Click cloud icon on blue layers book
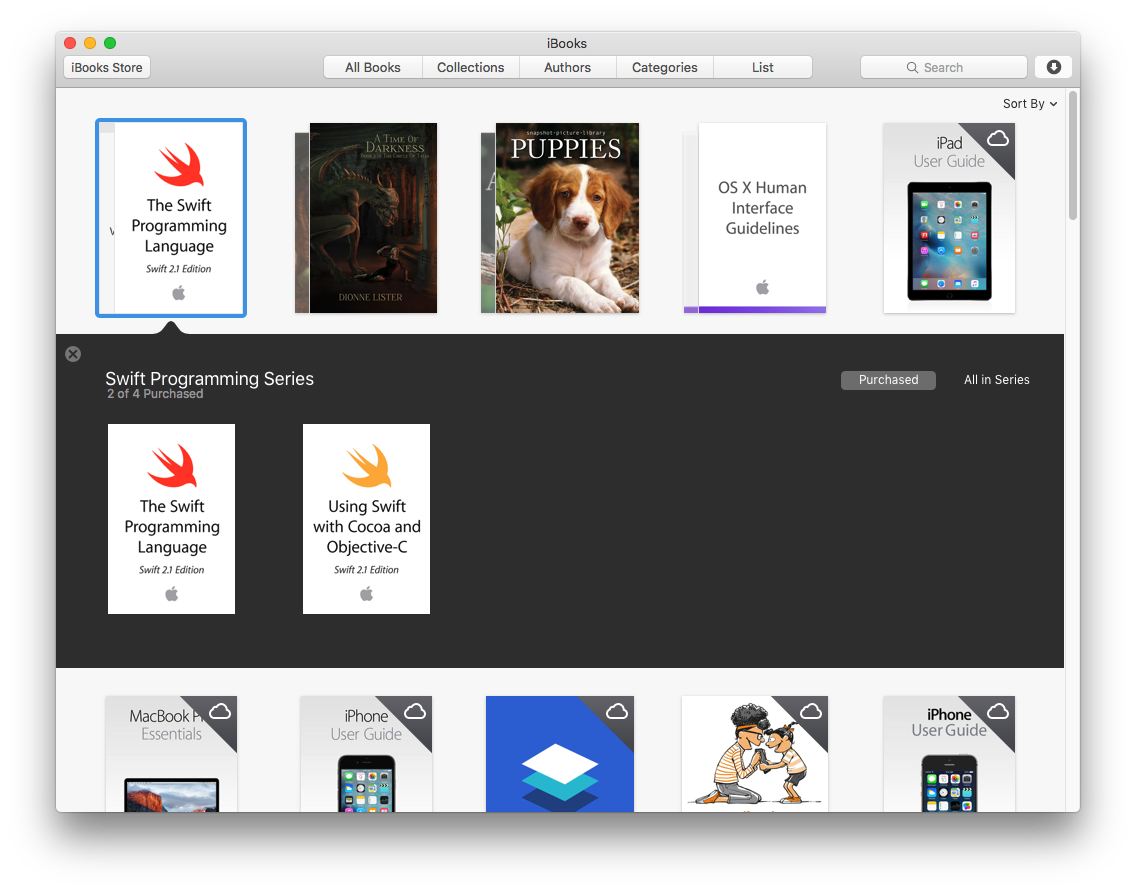1136x892 pixels. [617, 712]
